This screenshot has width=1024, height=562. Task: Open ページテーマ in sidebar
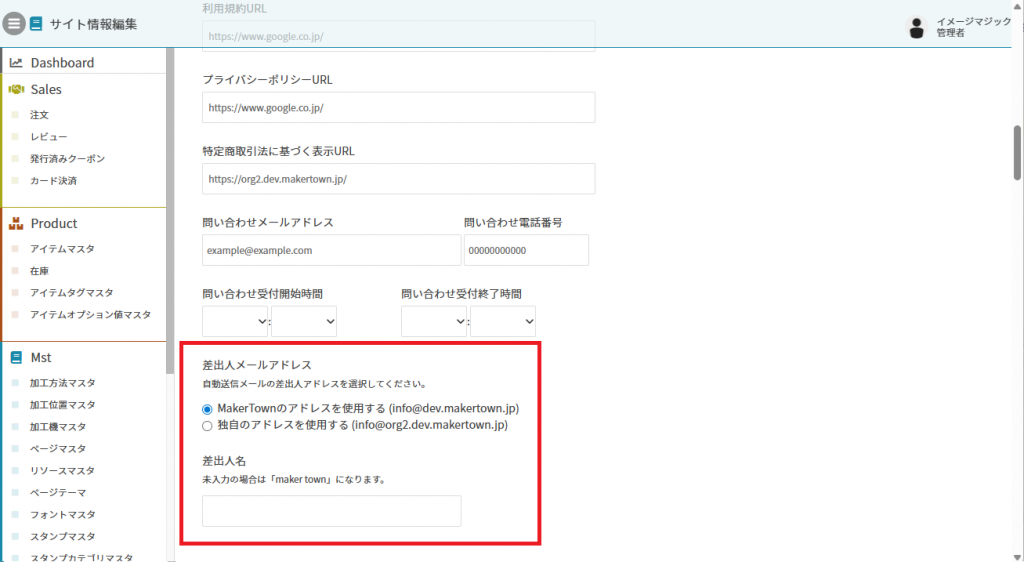57,493
